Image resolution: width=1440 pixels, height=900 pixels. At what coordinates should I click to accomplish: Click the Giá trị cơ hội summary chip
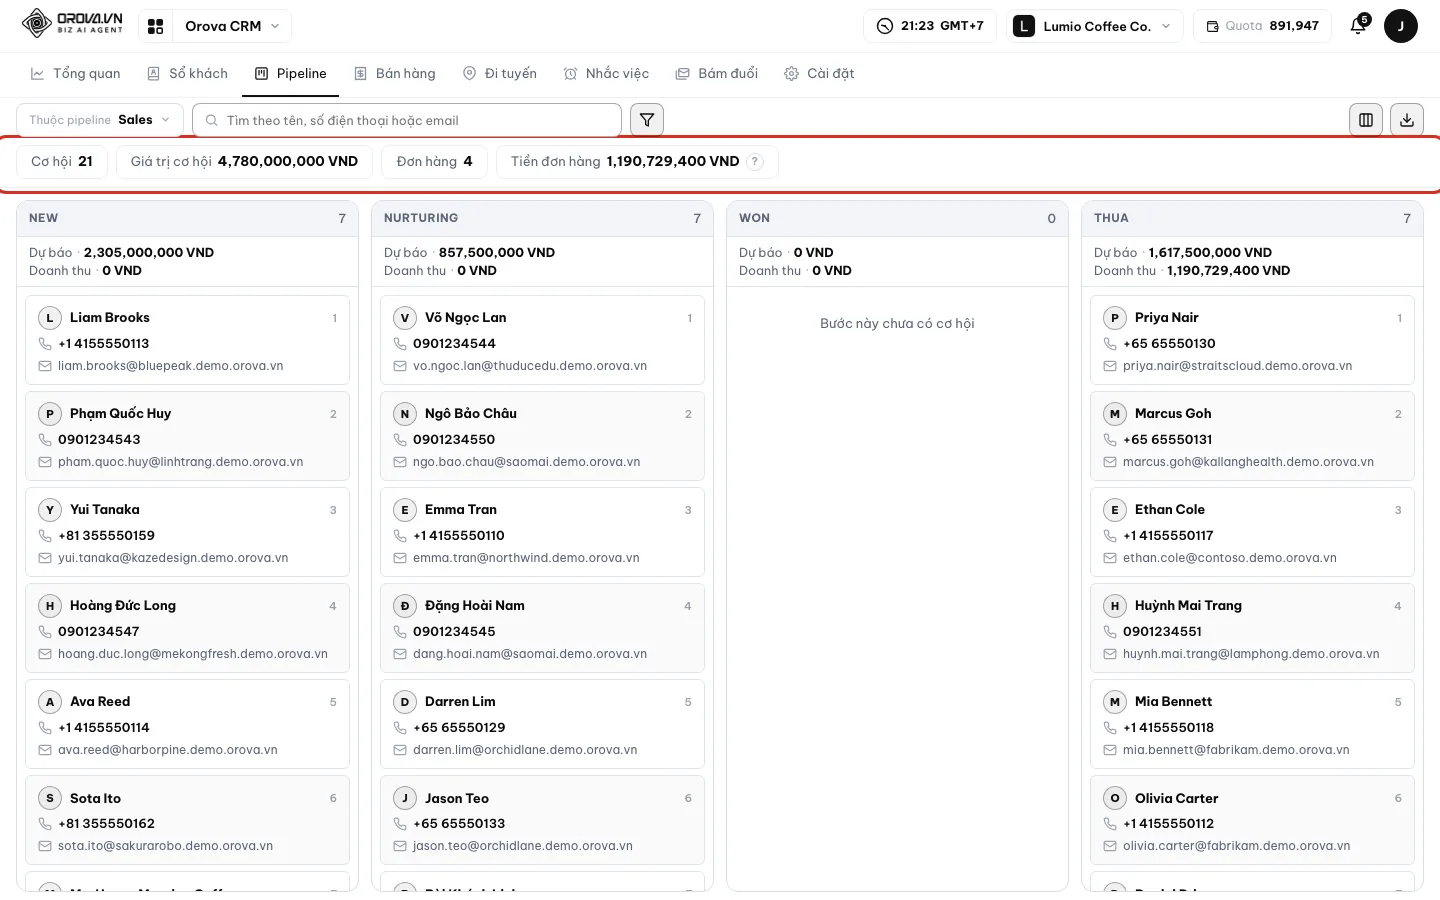click(244, 162)
